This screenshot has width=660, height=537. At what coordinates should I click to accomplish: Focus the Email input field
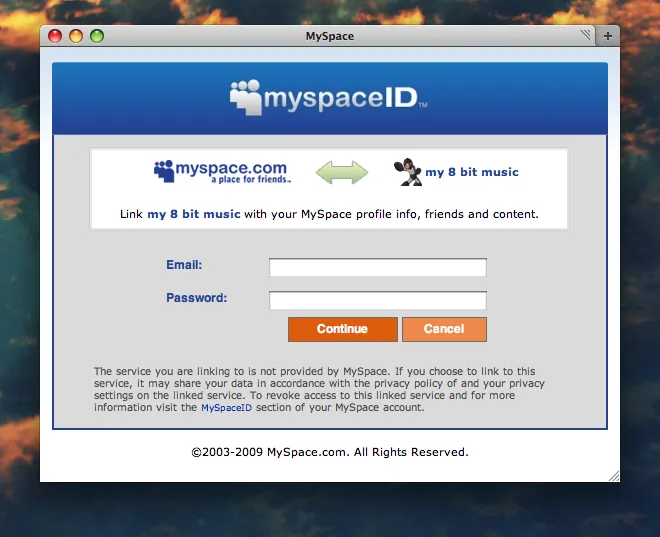click(x=377, y=267)
